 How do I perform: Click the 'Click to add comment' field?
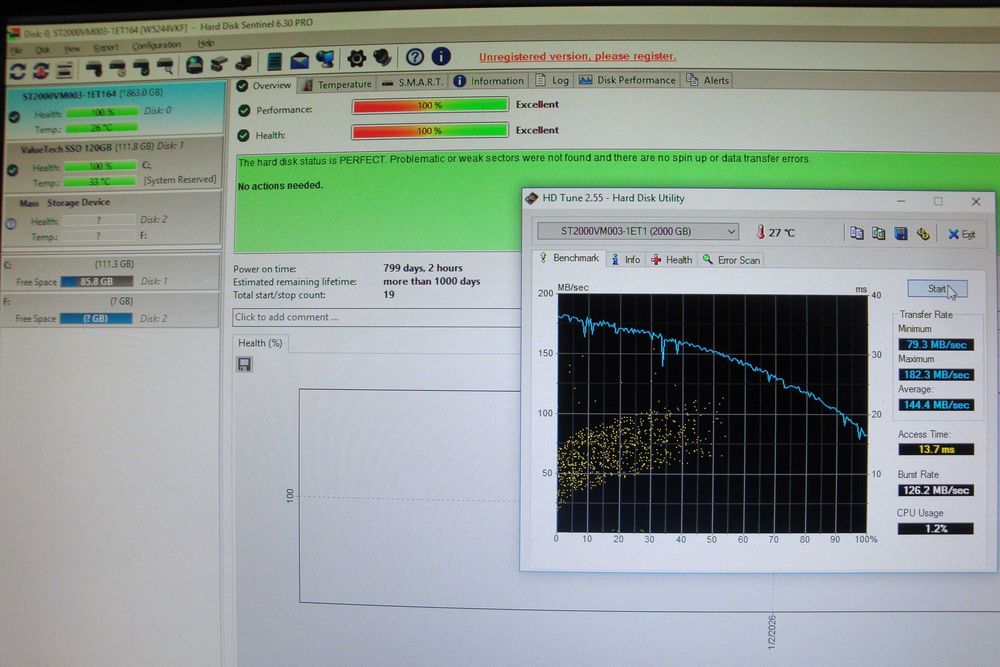pos(376,317)
